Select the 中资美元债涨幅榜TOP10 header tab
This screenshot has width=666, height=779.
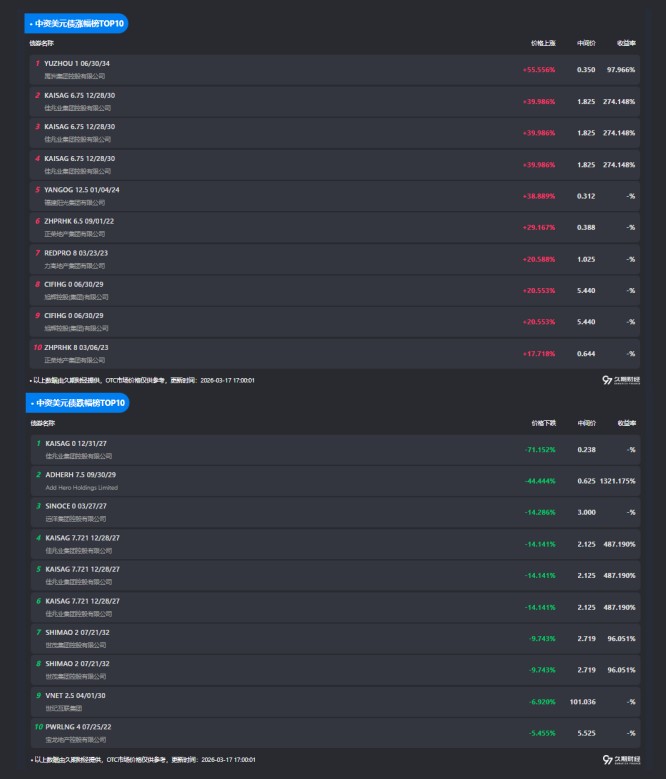point(77,23)
